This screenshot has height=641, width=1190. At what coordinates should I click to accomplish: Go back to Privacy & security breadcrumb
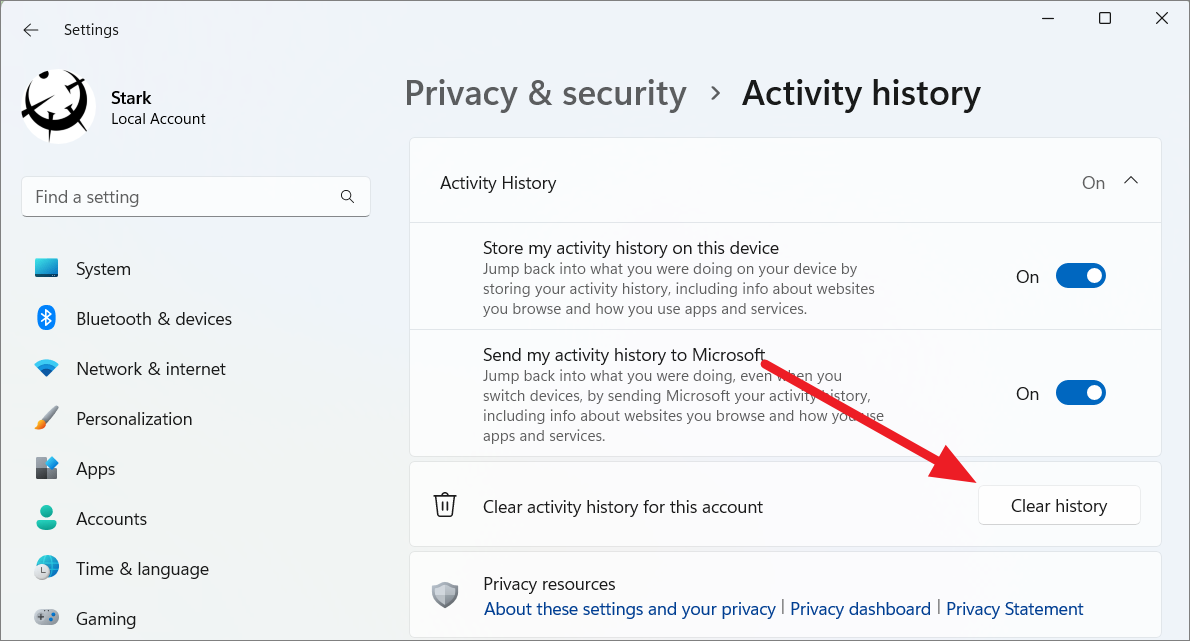tap(546, 94)
